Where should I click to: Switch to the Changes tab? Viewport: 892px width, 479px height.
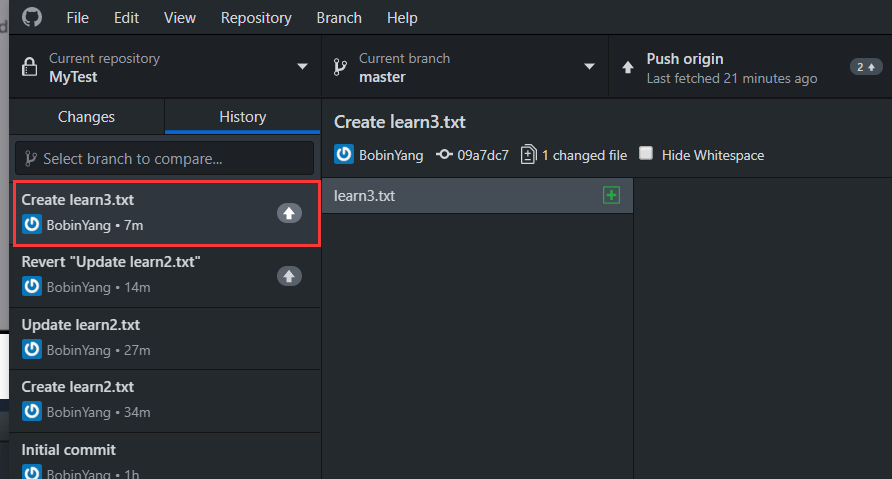pyautogui.click(x=86, y=117)
